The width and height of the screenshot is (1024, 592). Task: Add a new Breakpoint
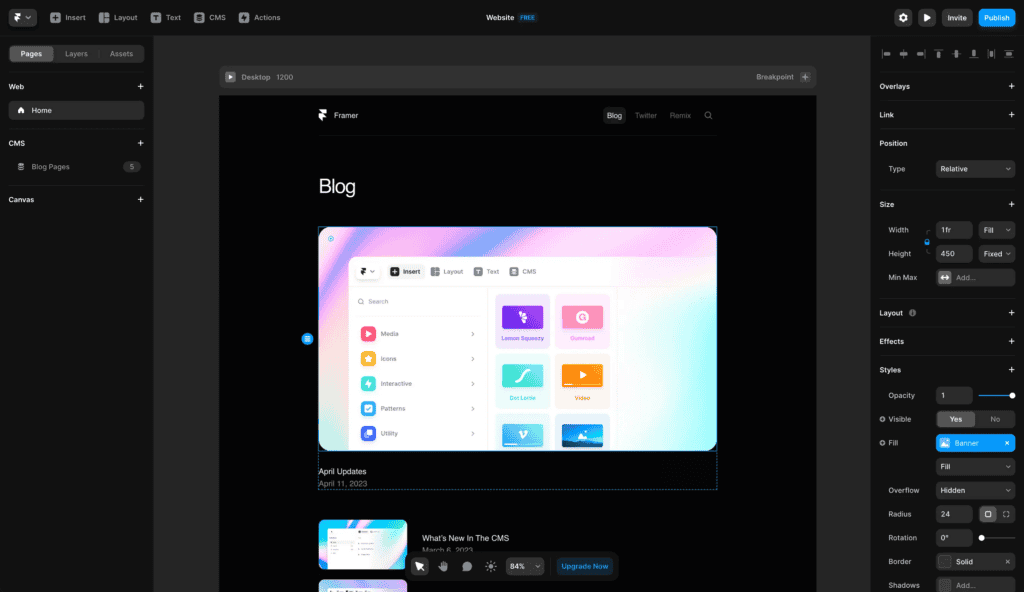pyautogui.click(x=805, y=77)
